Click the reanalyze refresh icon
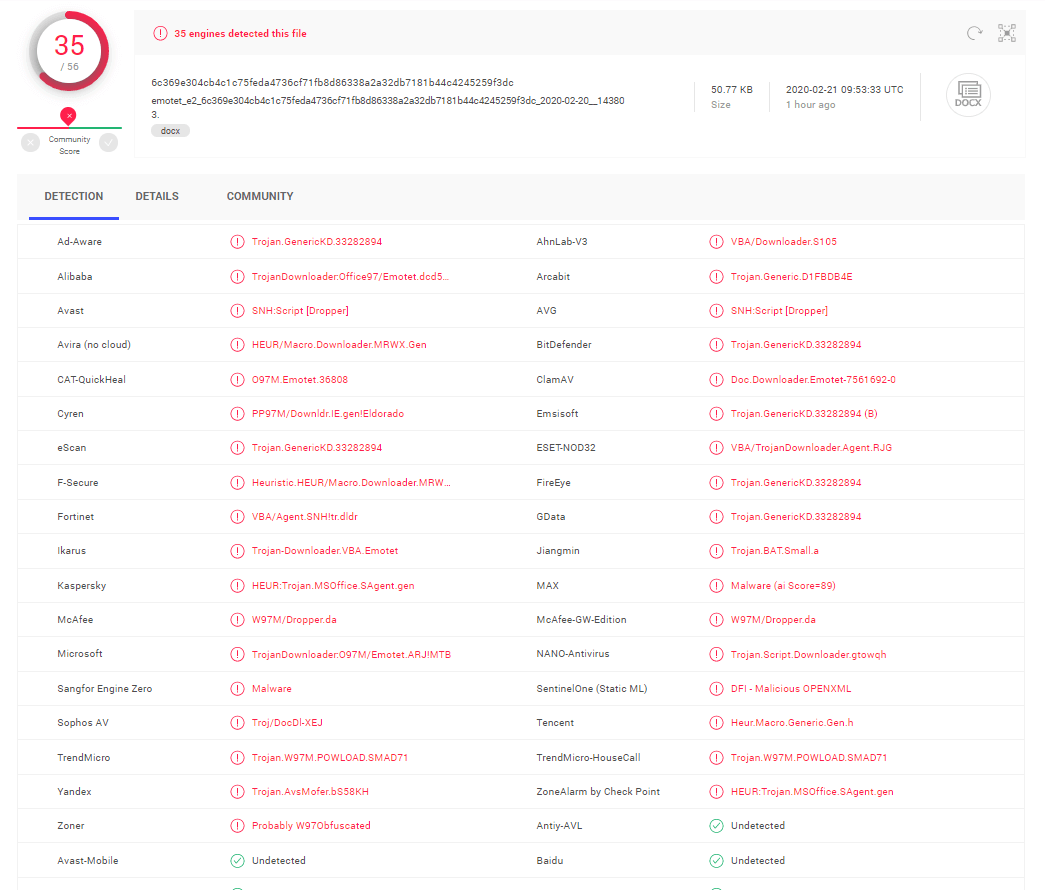 click(974, 33)
